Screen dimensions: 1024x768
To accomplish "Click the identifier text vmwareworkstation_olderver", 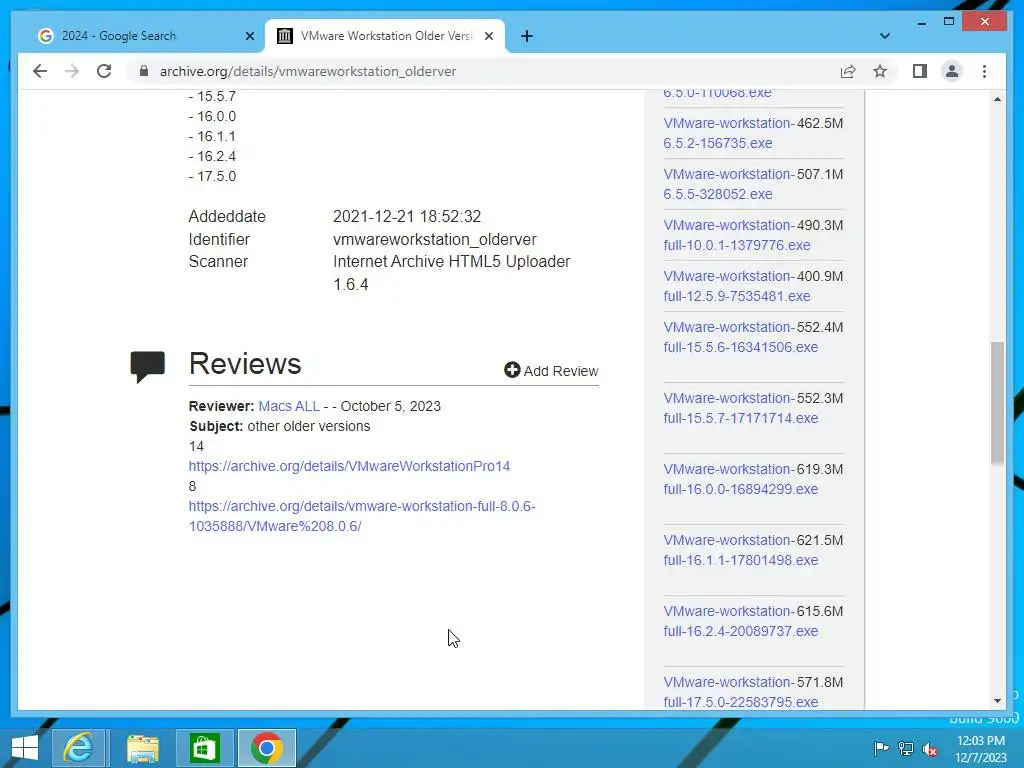I will pyautogui.click(x=435, y=240).
